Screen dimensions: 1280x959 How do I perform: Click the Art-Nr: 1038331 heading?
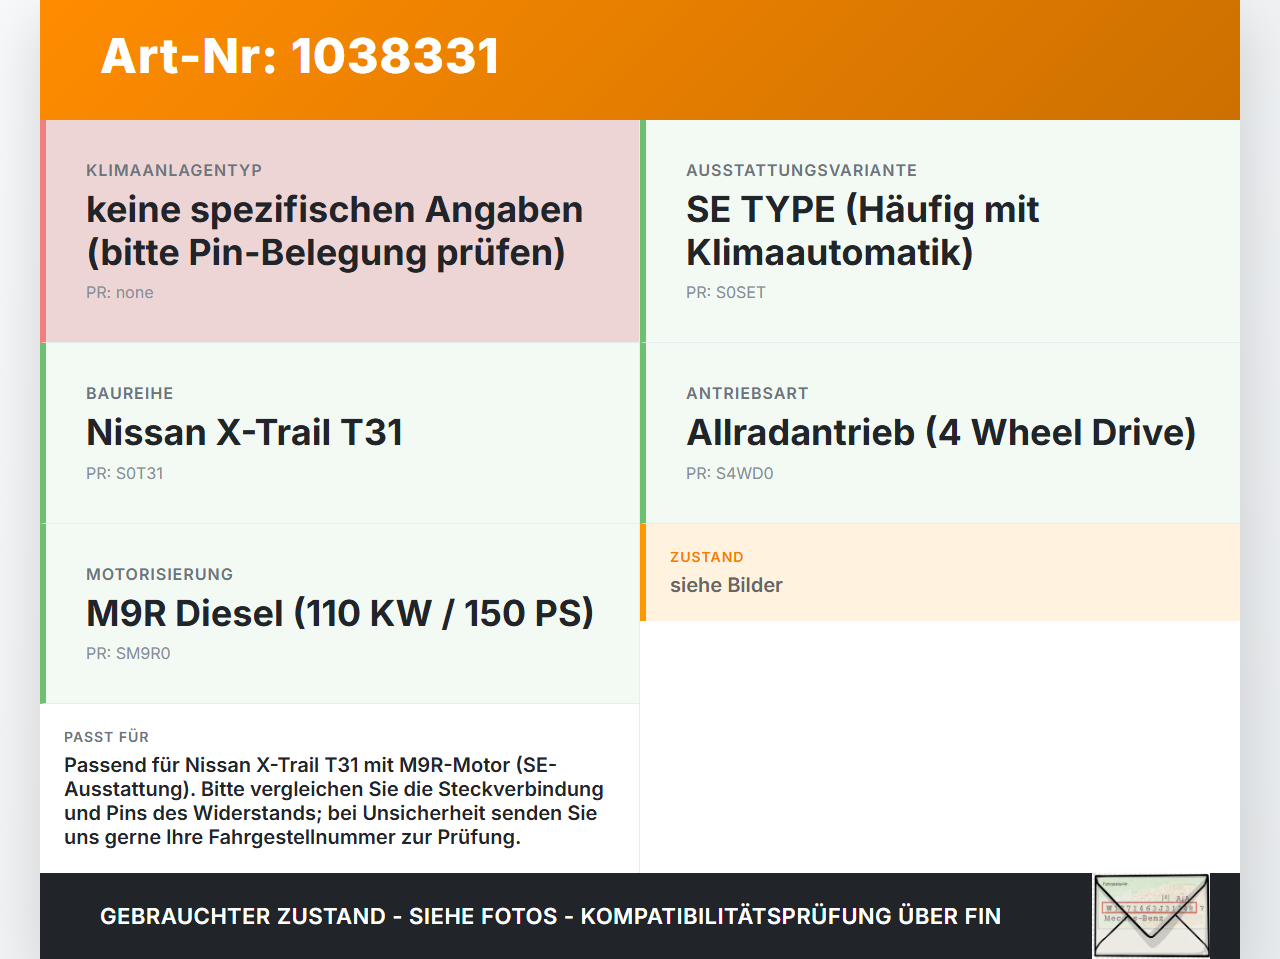tap(300, 56)
